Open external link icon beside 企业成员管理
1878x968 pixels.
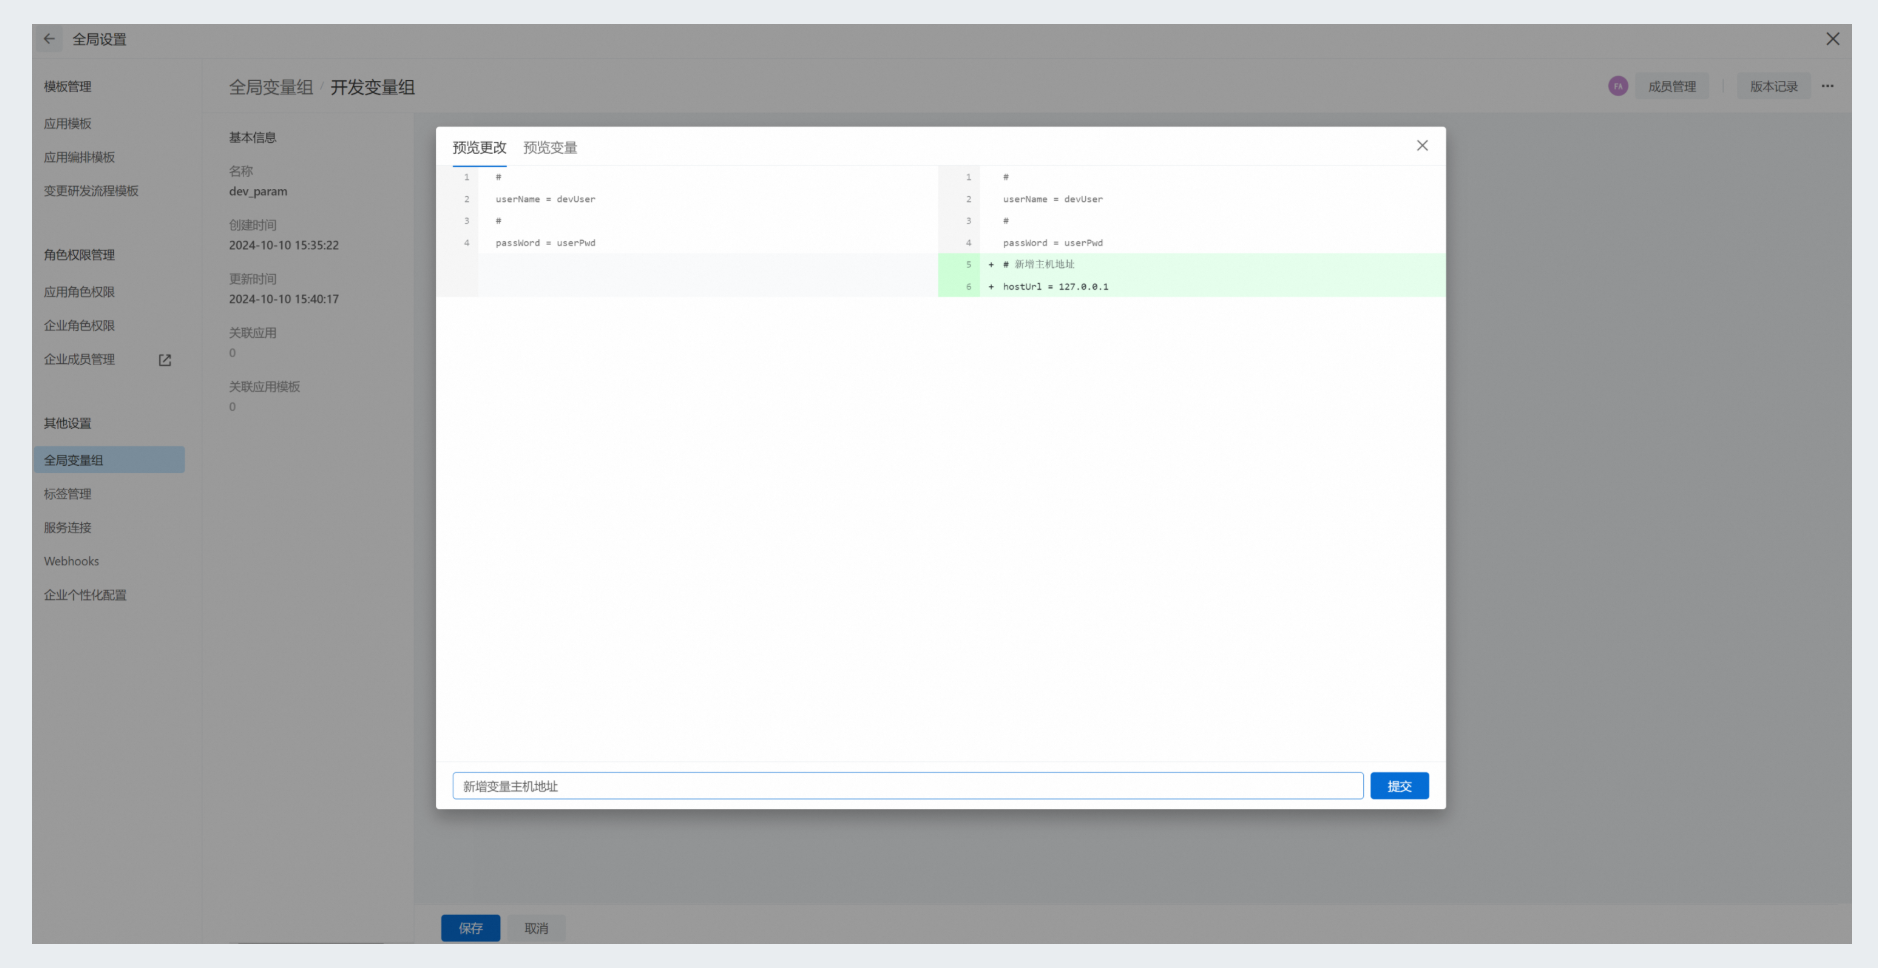pyautogui.click(x=165, y=360)
